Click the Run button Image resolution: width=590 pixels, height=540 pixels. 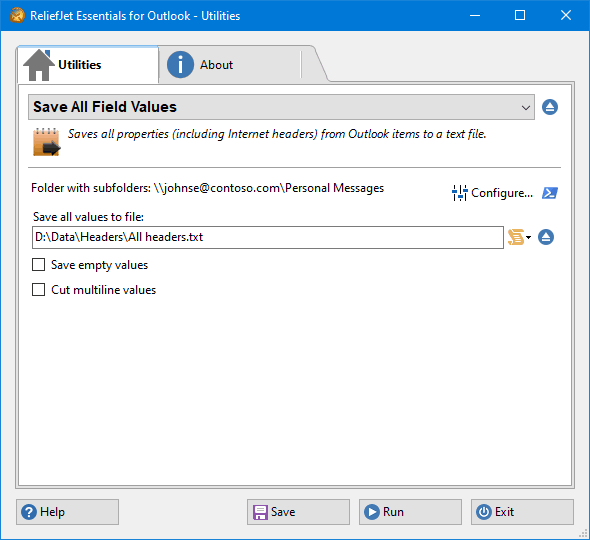point(410,512)
